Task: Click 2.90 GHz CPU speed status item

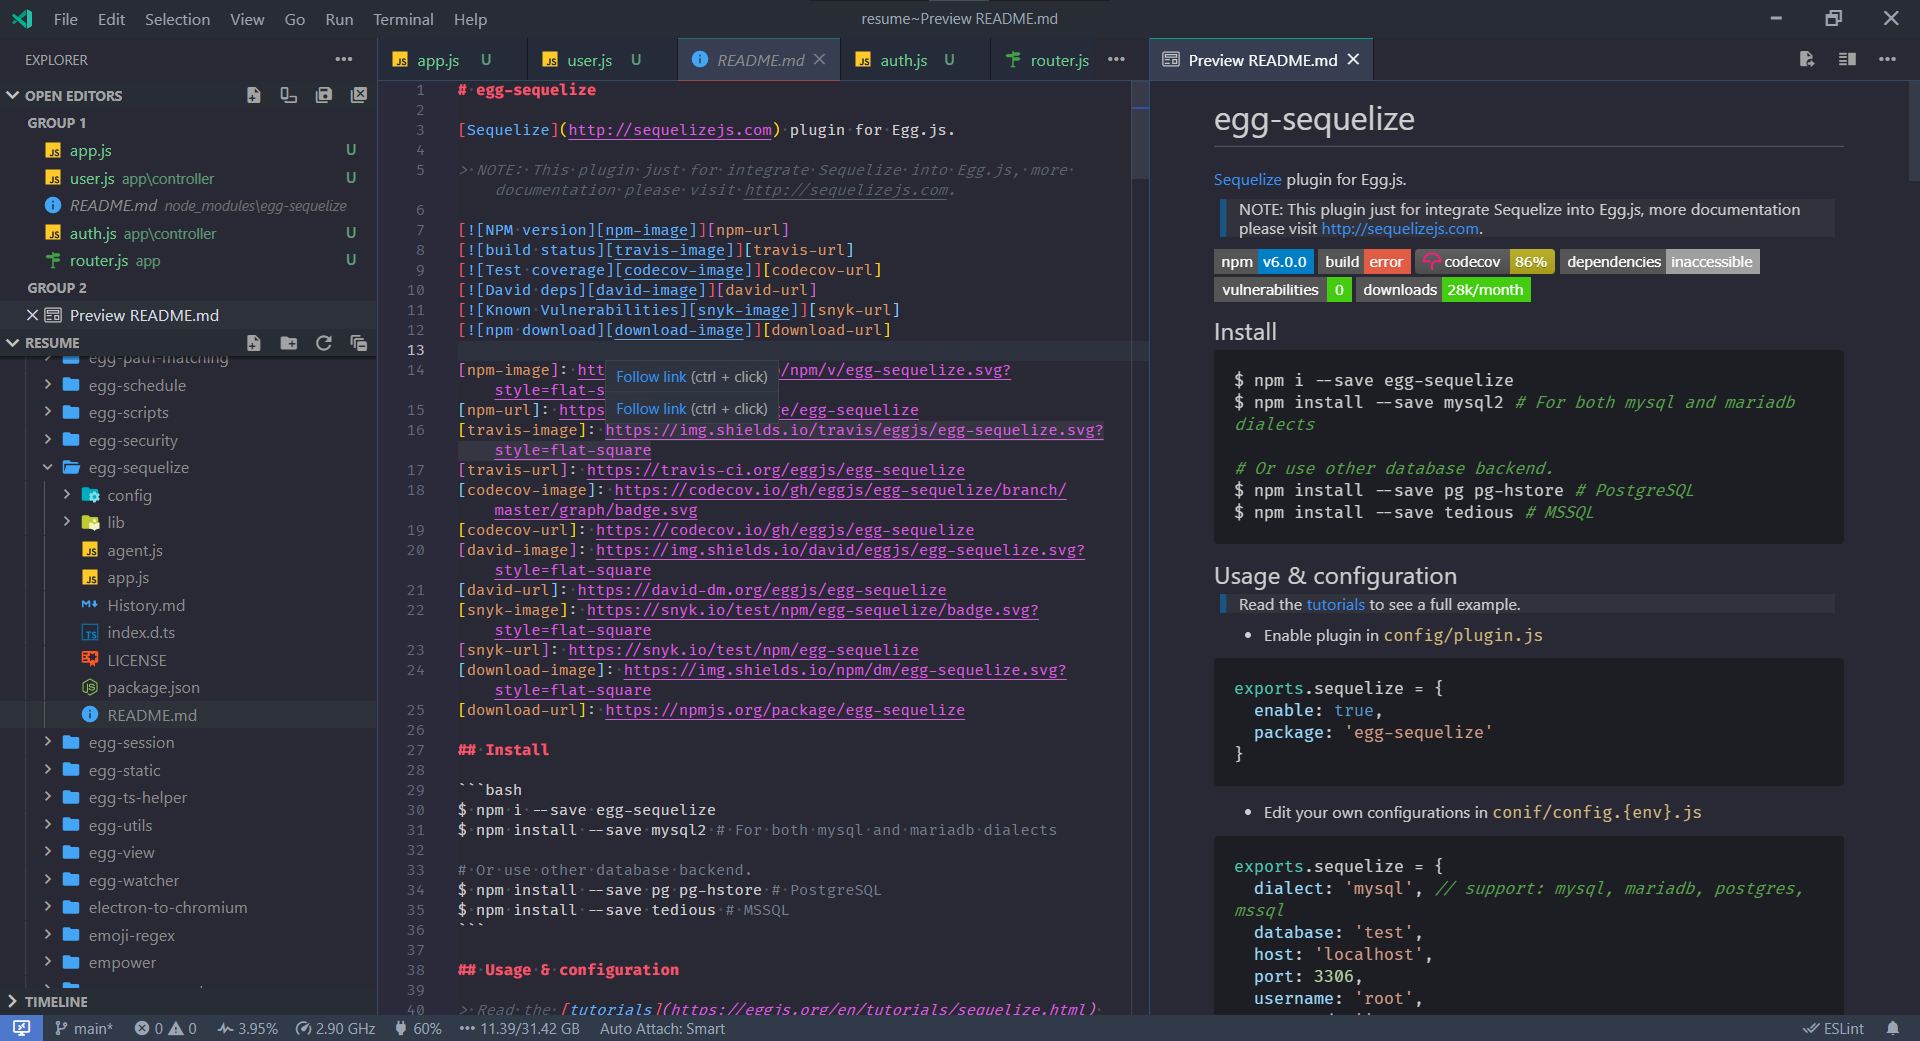Action: [x=336, y=1028]
